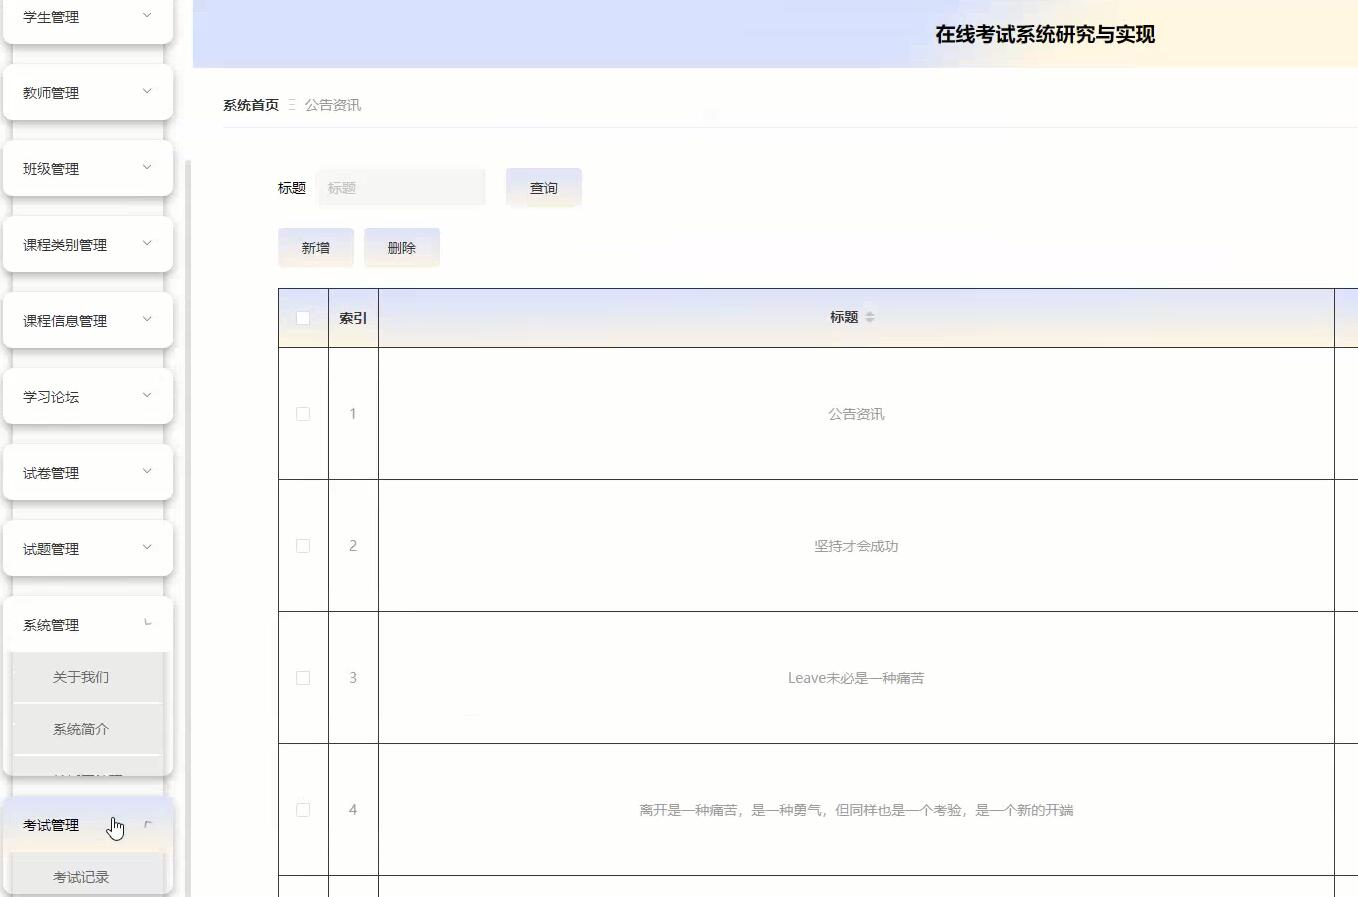Check the checkbox for row 坚持才会成功

click(x=303, y=545)
